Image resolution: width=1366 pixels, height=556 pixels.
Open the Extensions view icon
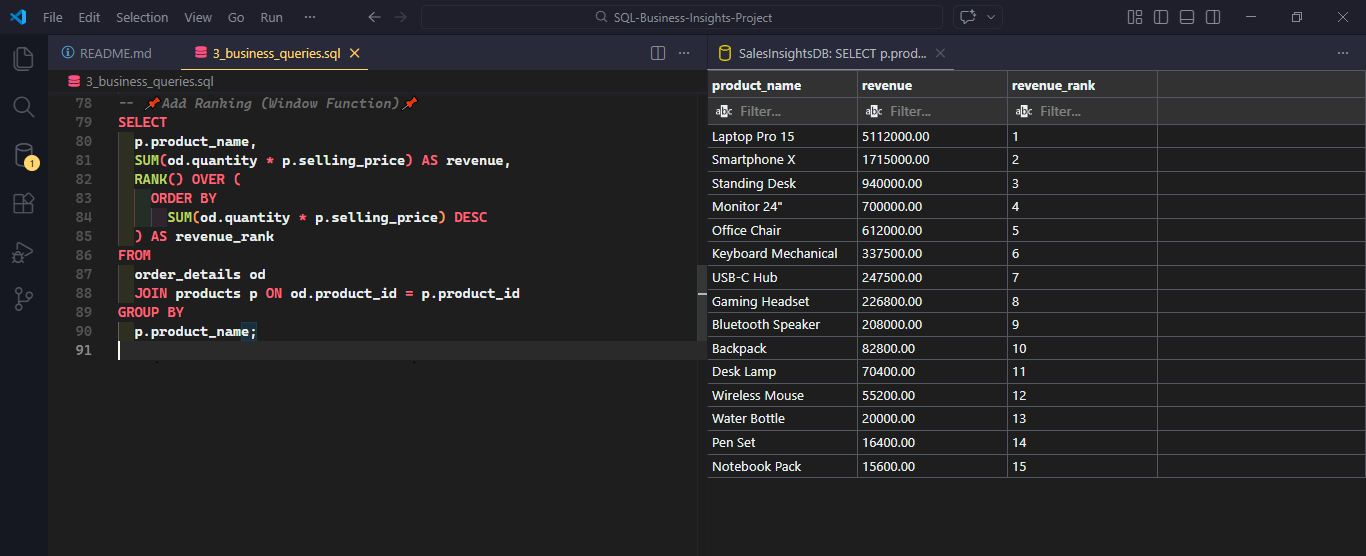(x=23, y=204)
